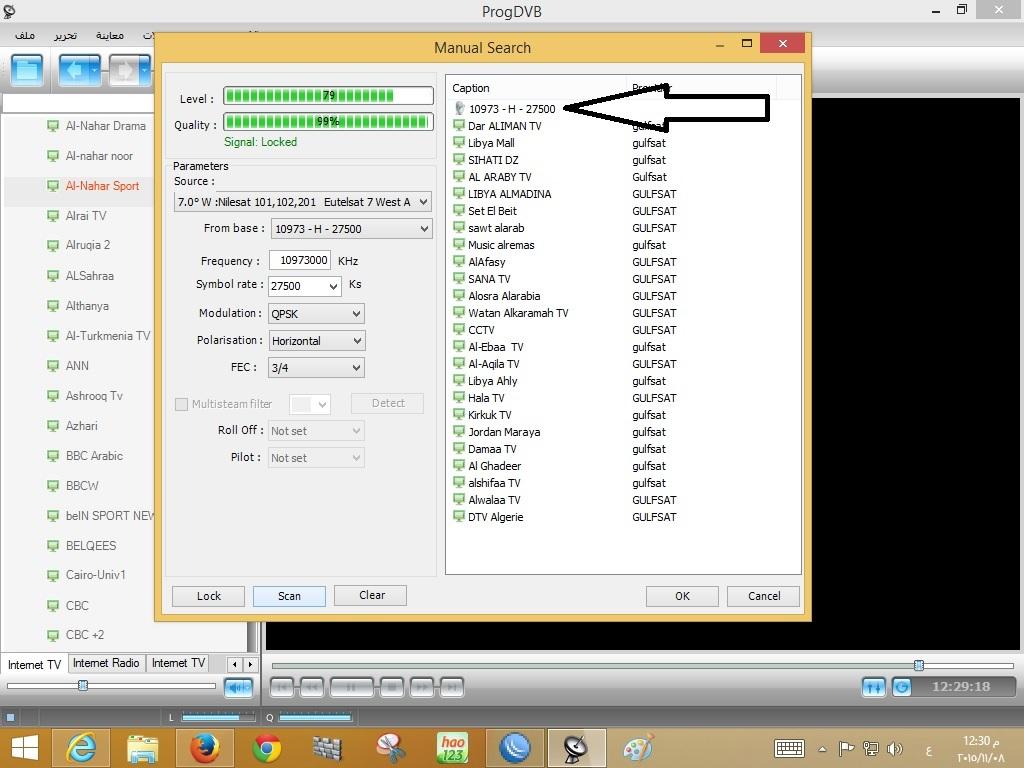
Task: Mute audio with the speaker button
Action: pos(238,687)
